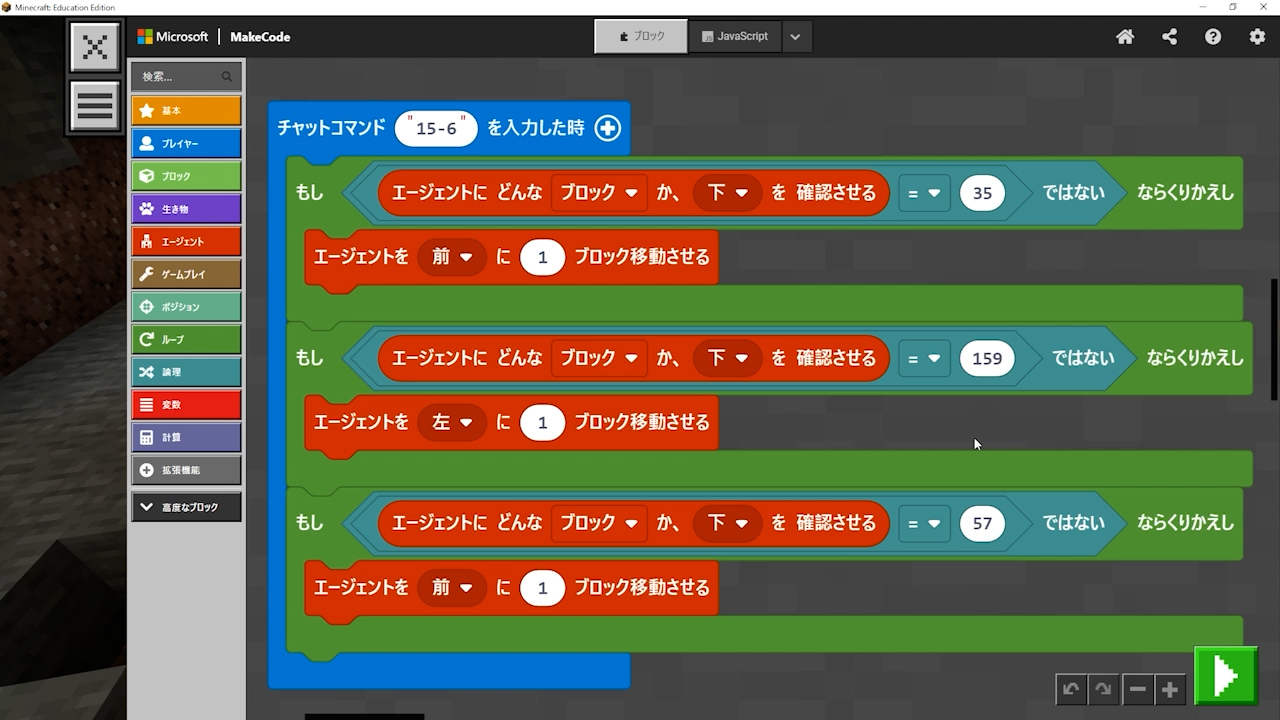Open the hamburger menu button
The height and width of the screenshot is (720, 1280).
coord(95,105)
